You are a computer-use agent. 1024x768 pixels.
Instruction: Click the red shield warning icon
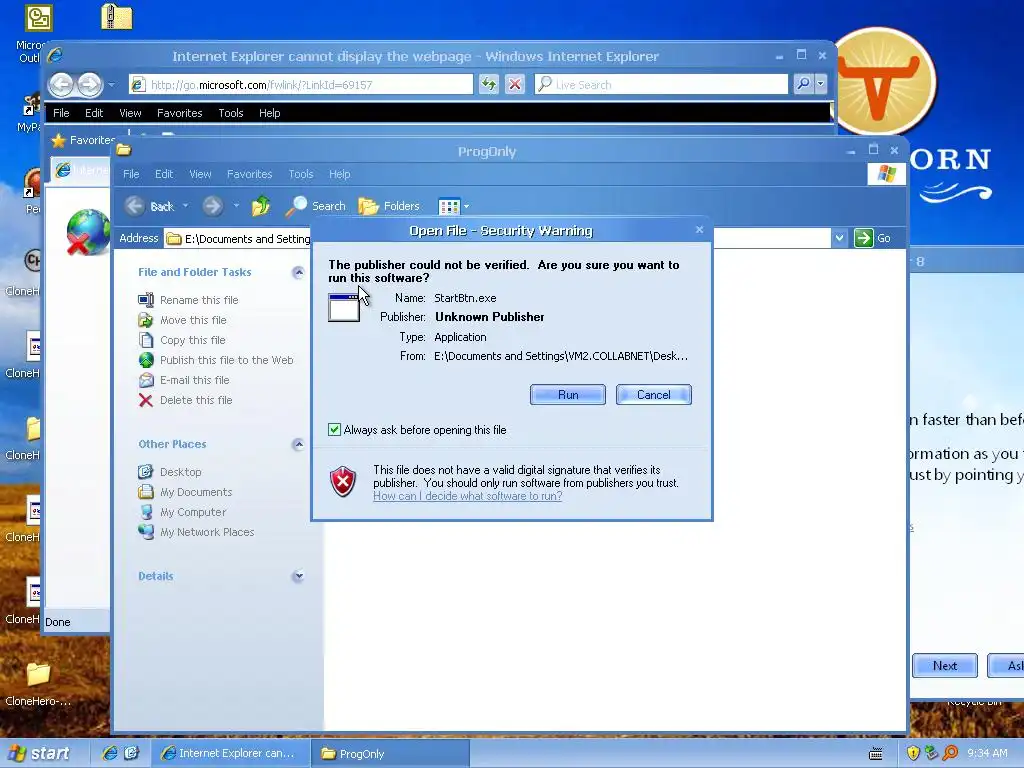coord(343,482)
